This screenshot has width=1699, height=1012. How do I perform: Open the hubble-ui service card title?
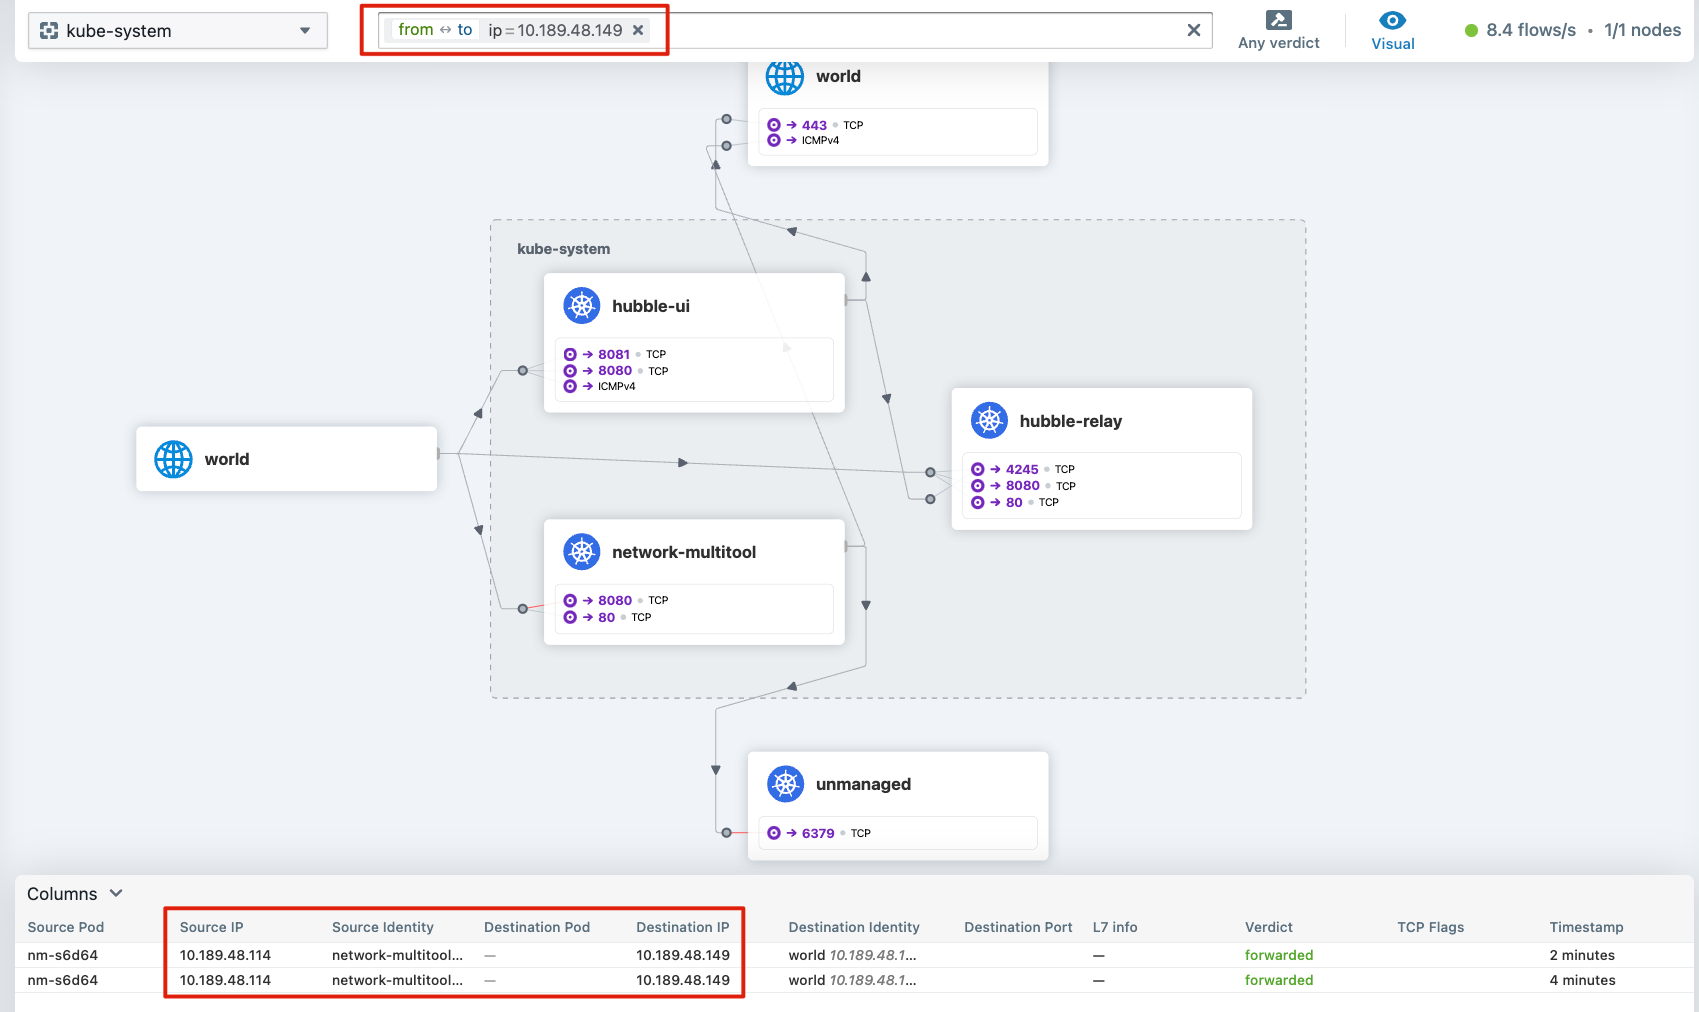coord(651,306)
